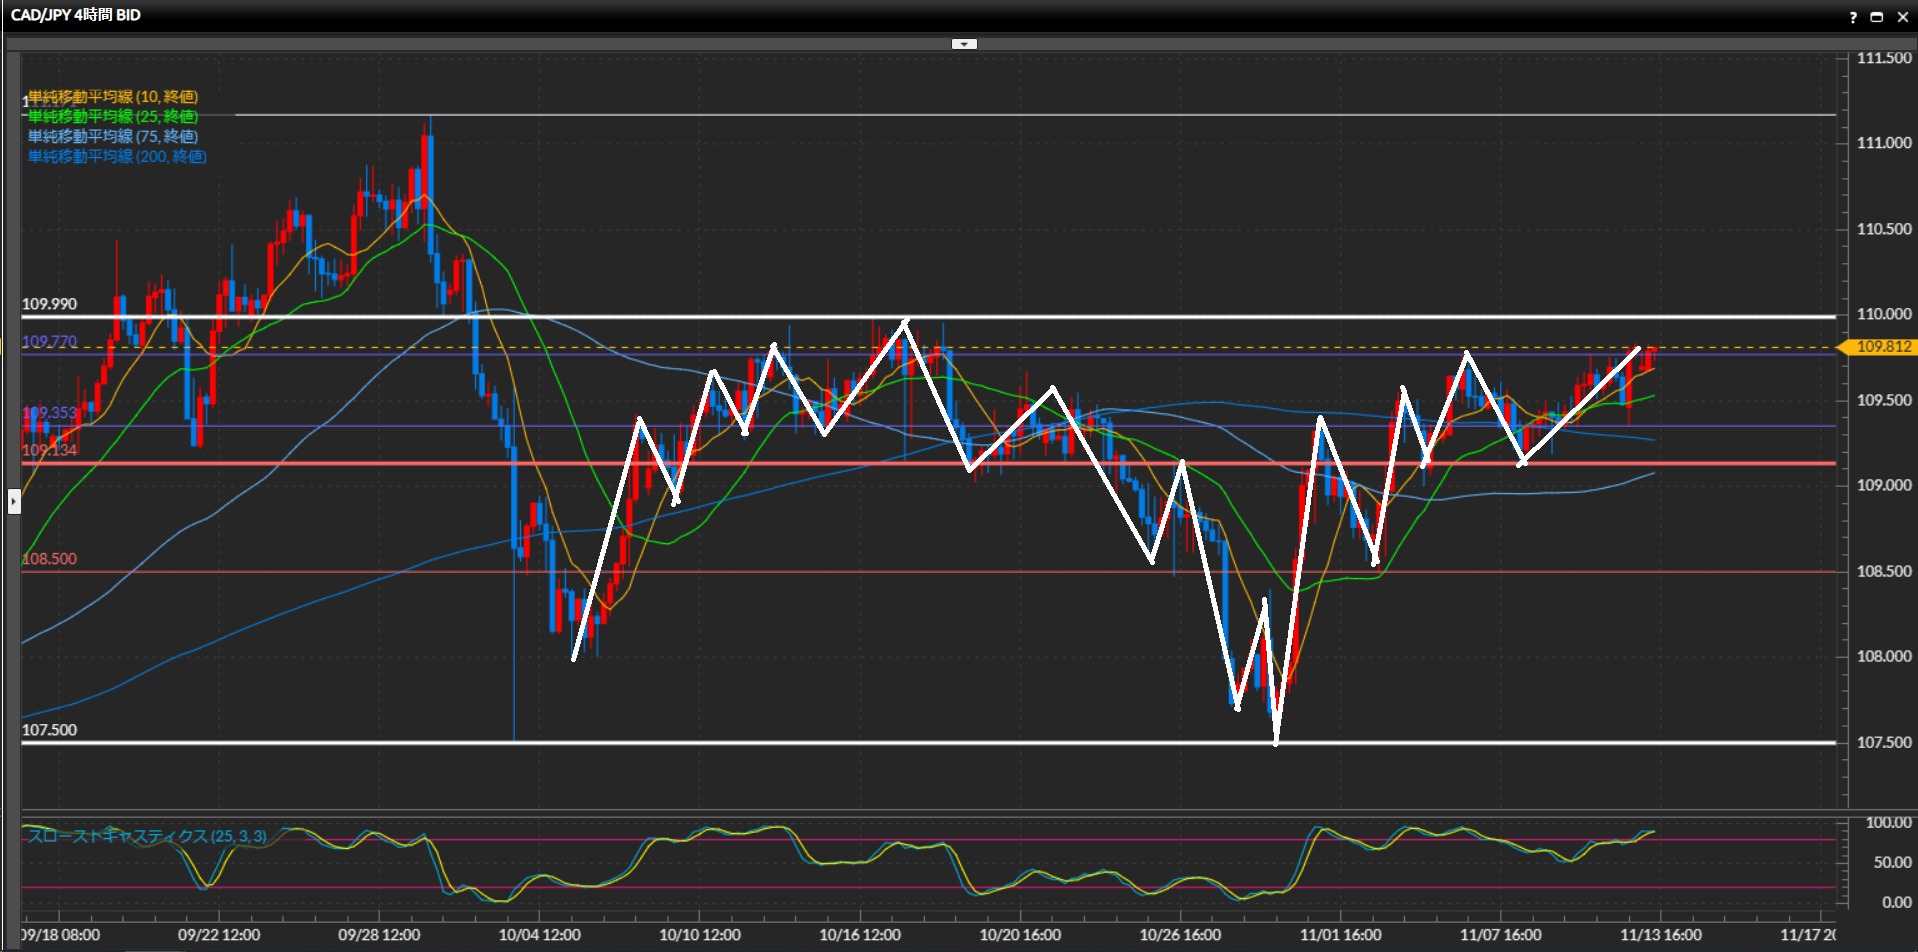This screenshot has width=1918, height=952.
Task: Select the white 107.500 support line label
Action: click(49, 730)
